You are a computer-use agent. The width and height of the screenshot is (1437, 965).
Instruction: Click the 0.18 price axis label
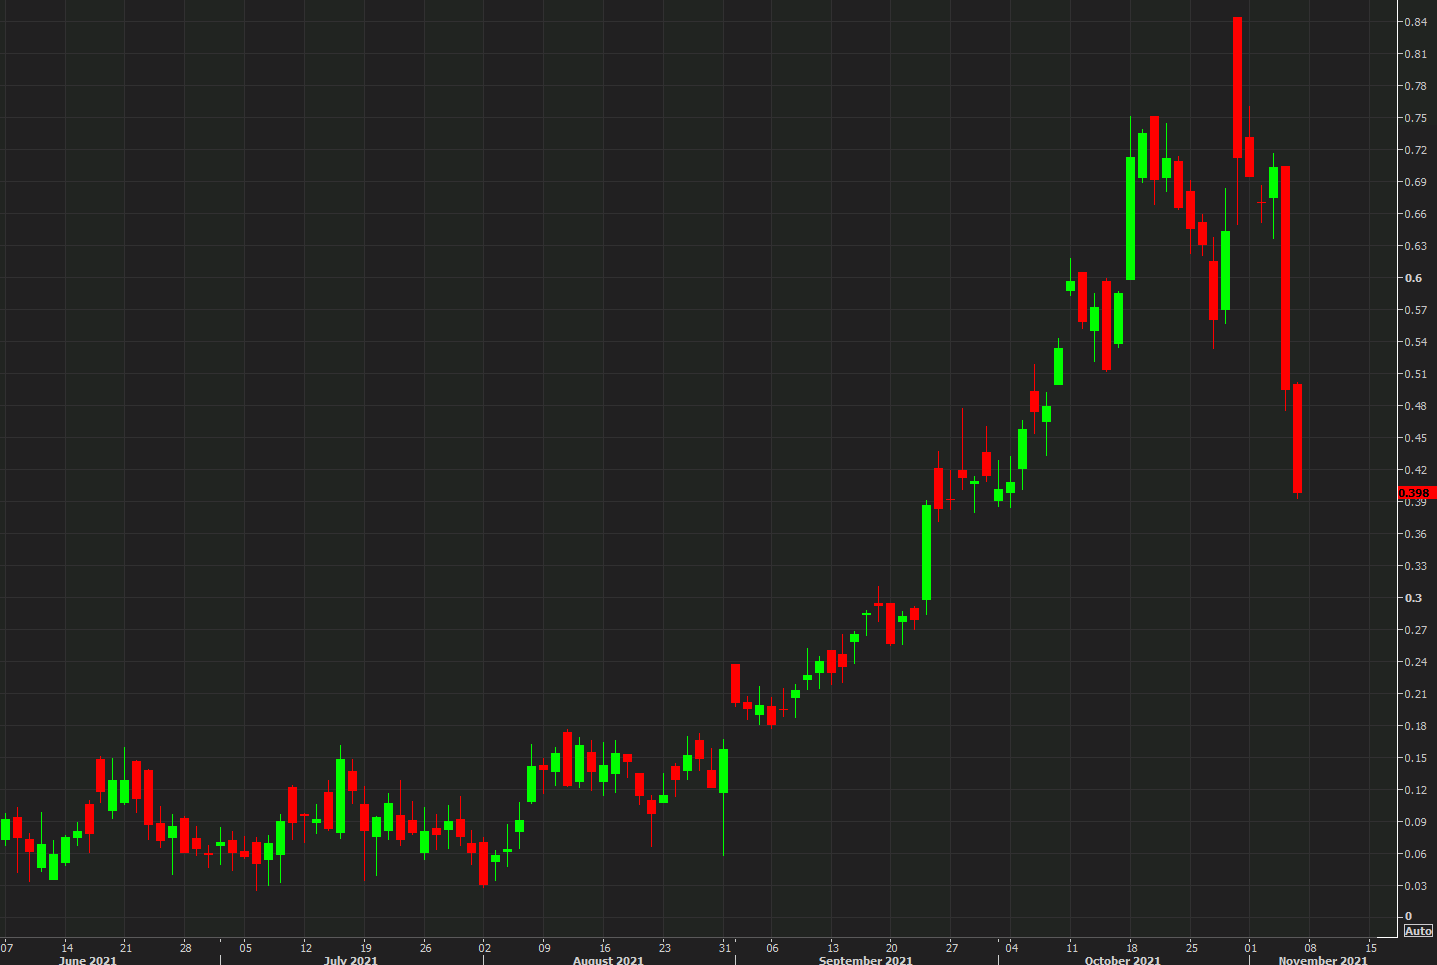[x=1415, y=726]
